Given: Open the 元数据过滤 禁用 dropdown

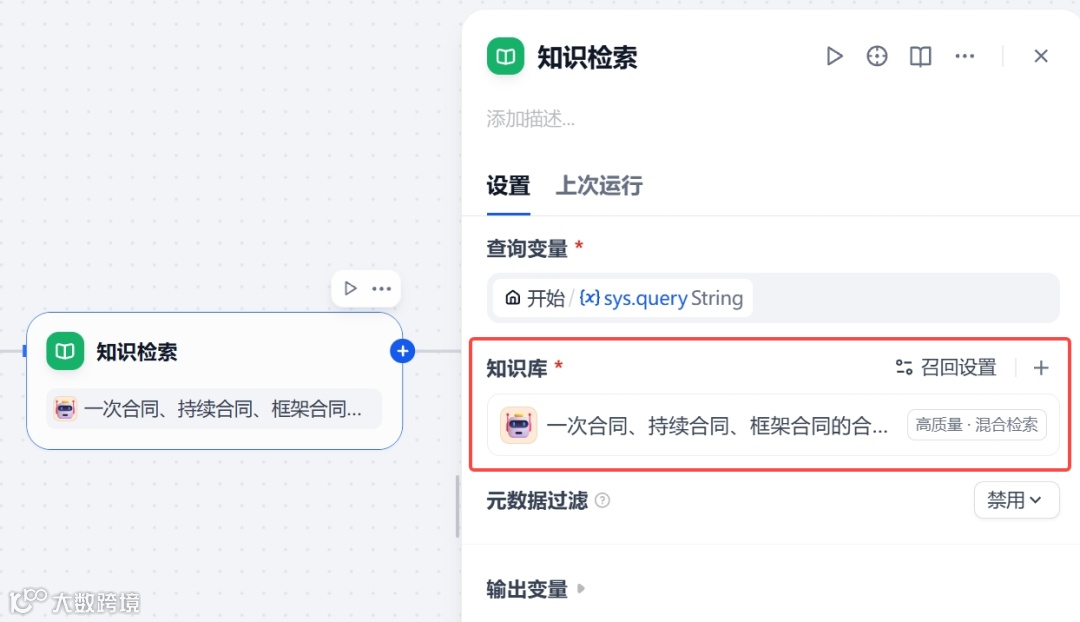Looking at the screenshot, I should pos(1016,500).
